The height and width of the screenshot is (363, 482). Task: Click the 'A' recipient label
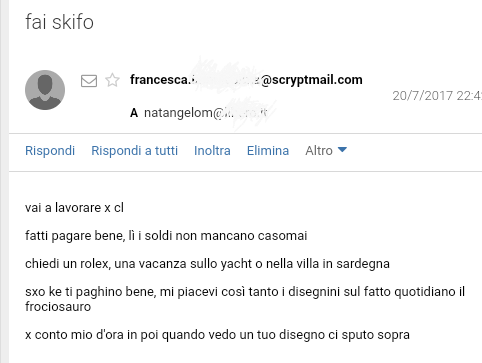tap(134, 113)
